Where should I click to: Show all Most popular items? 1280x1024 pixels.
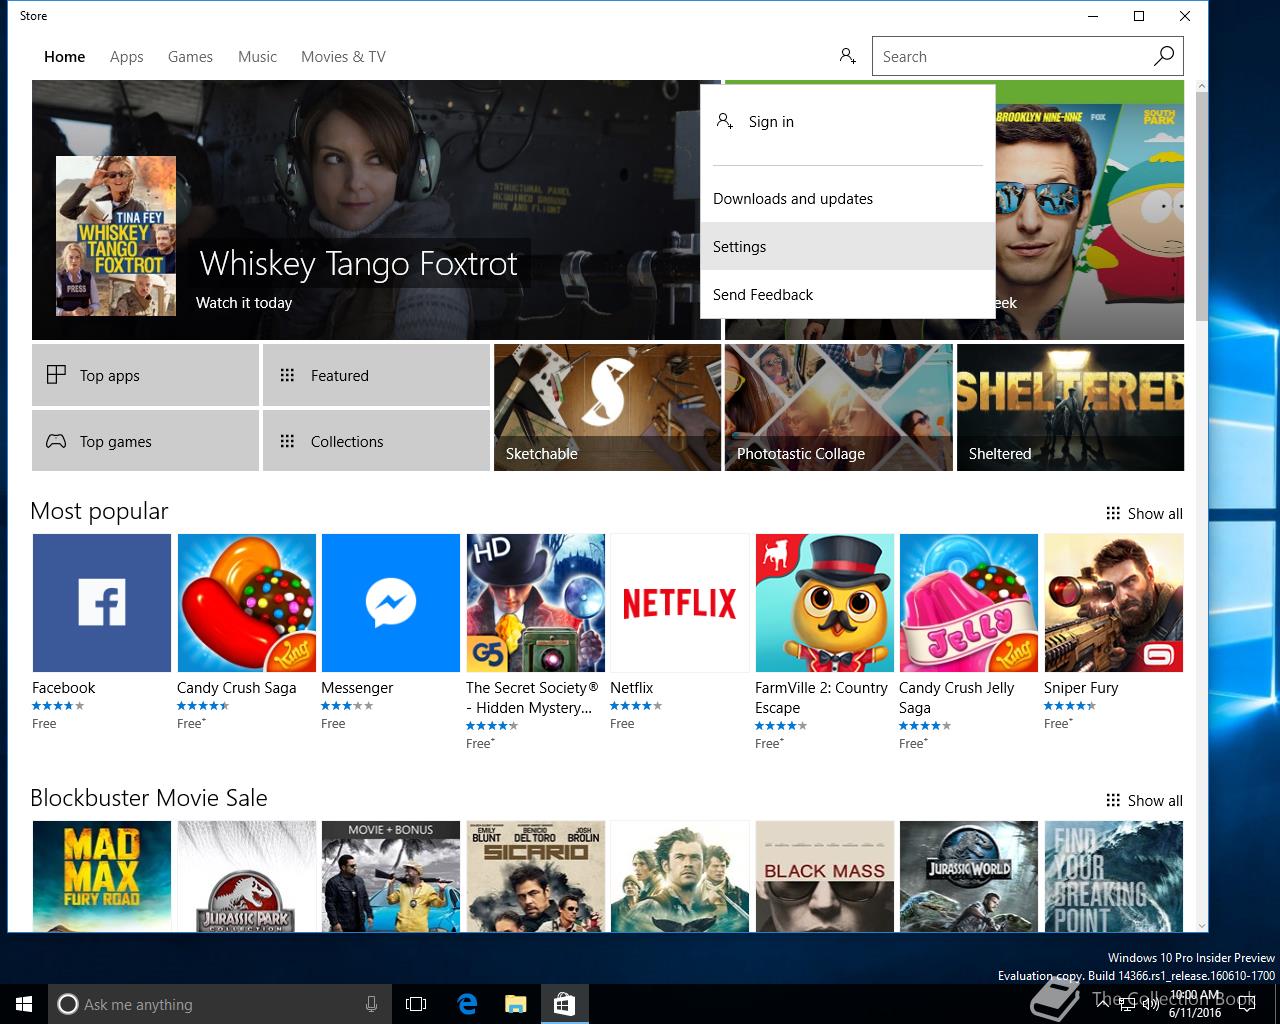(x=1144, y=513)
